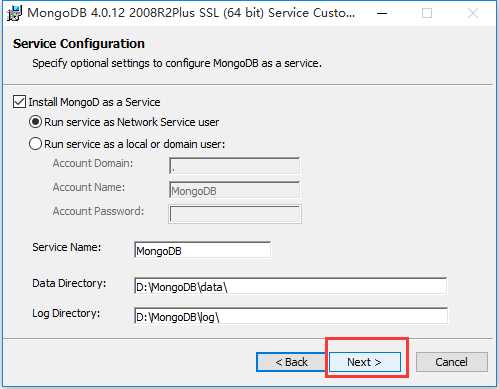The height and width of the screenshot is (389, 499).
Task: Go to the previous step with Back
Action: tap(291, 362)
